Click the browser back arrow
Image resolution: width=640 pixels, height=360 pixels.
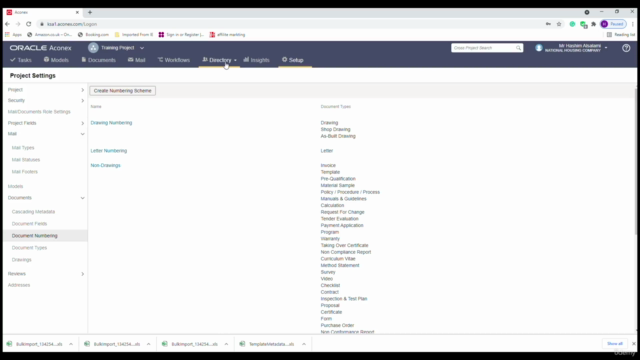[x=7, y=24]
